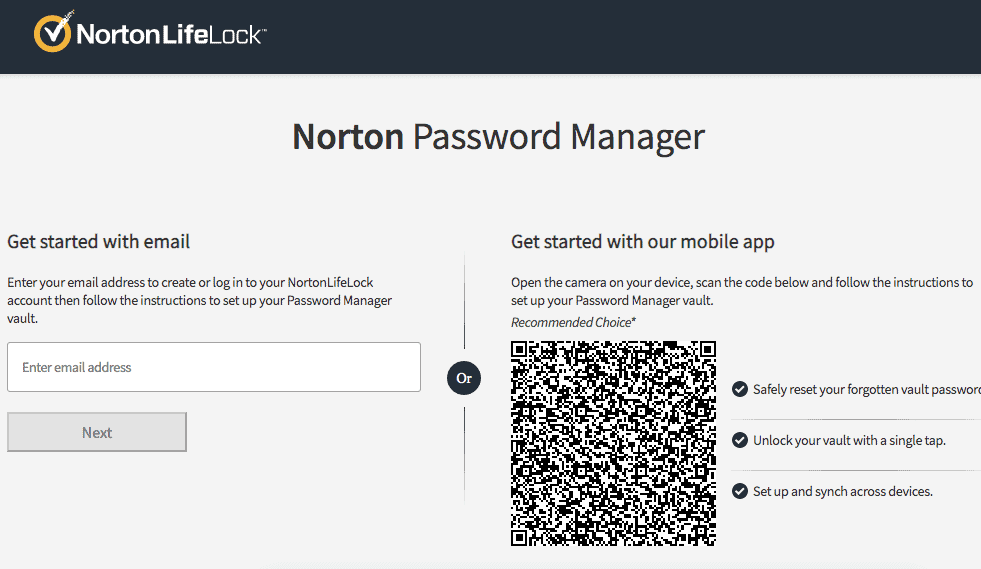Focus the Enter email address field
The height and width of the screenshot is (569, 981).
(x=214, y=367)
